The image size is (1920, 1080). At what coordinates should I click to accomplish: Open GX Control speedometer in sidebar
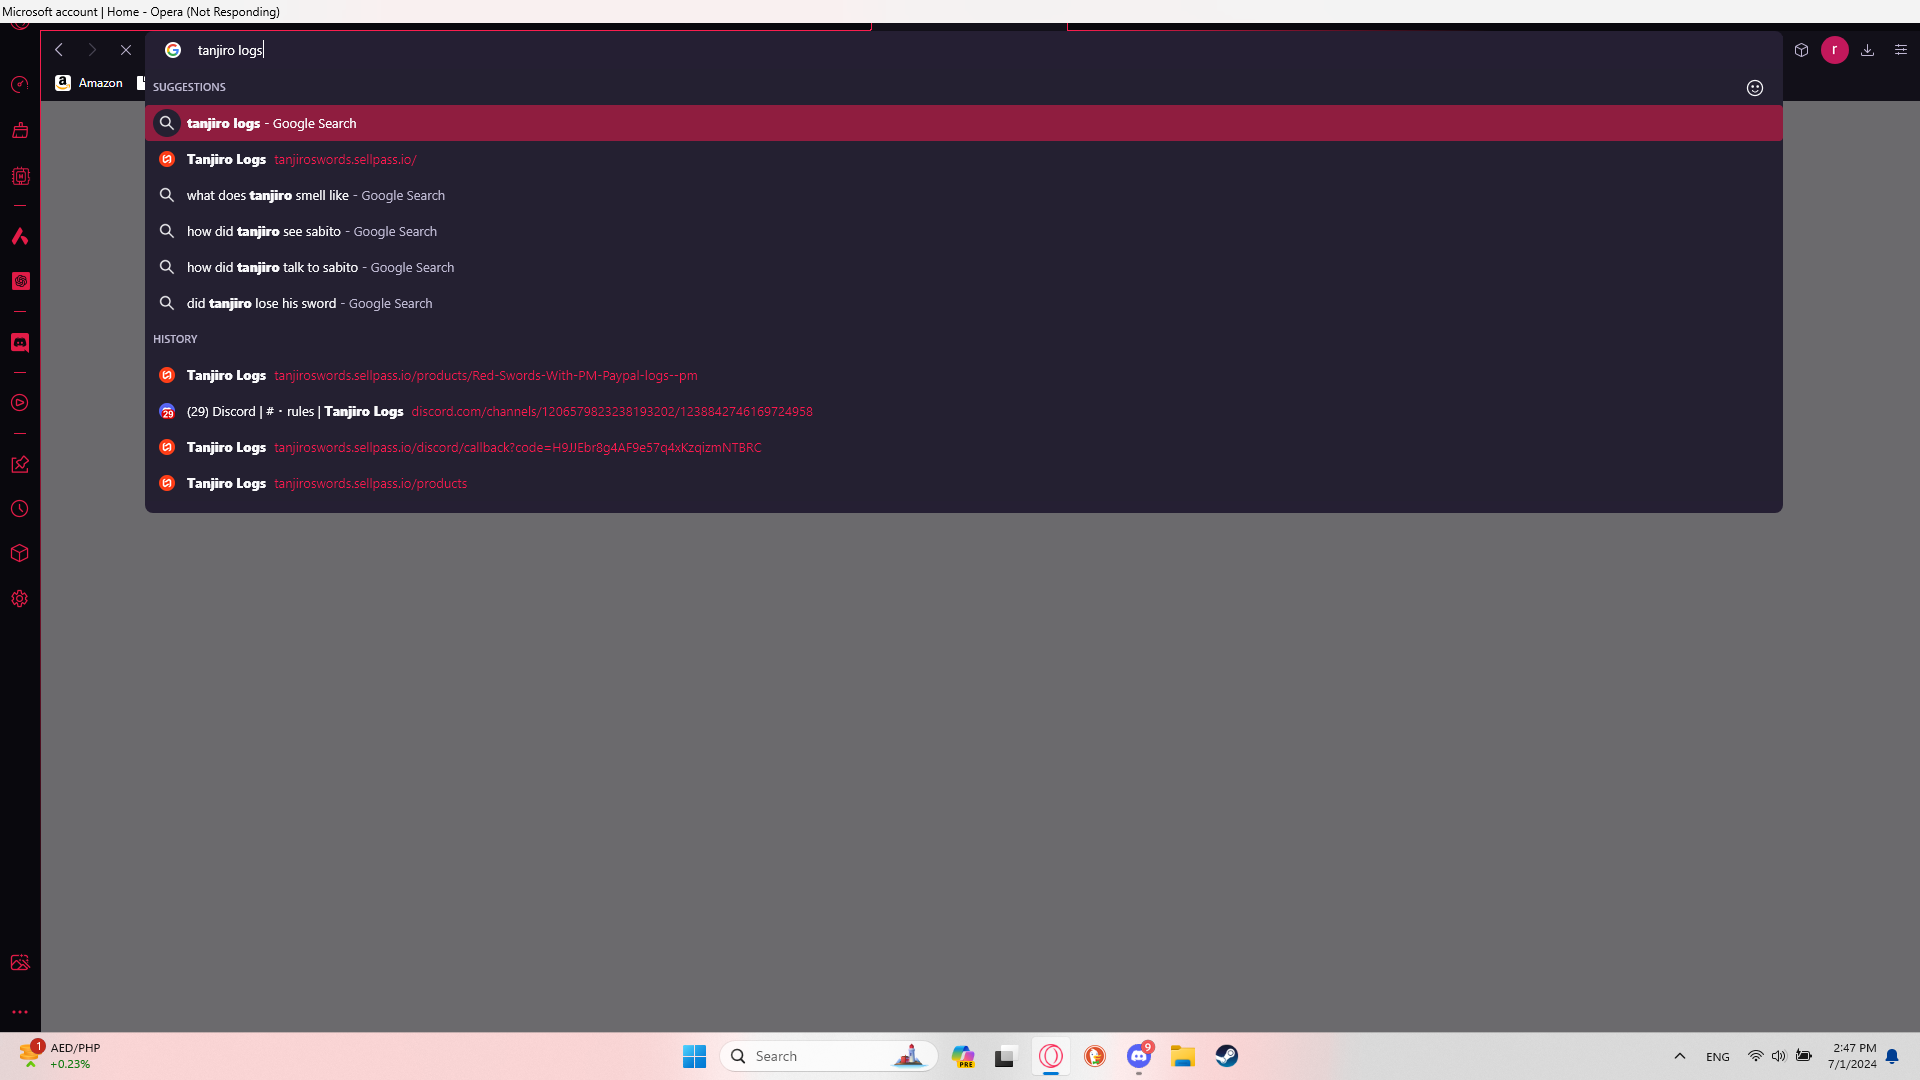point(20,85)
